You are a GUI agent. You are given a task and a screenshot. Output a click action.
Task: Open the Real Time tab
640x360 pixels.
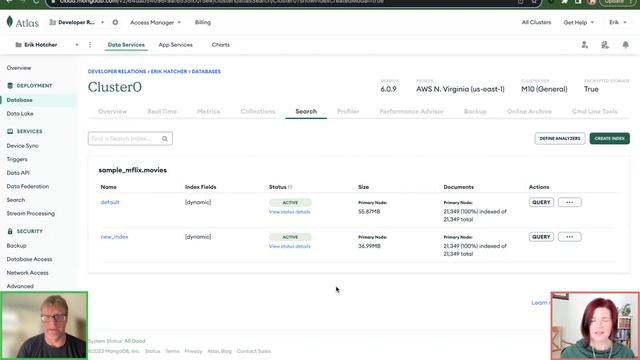[x=162, y=111]
